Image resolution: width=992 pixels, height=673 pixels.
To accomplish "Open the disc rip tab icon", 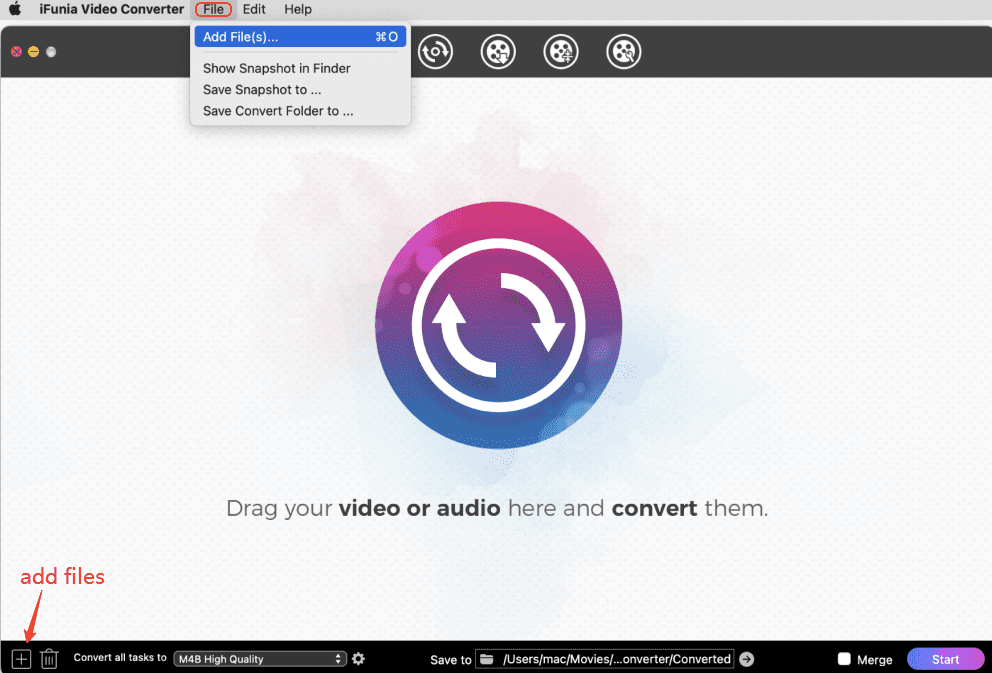I will click(435, 52).
